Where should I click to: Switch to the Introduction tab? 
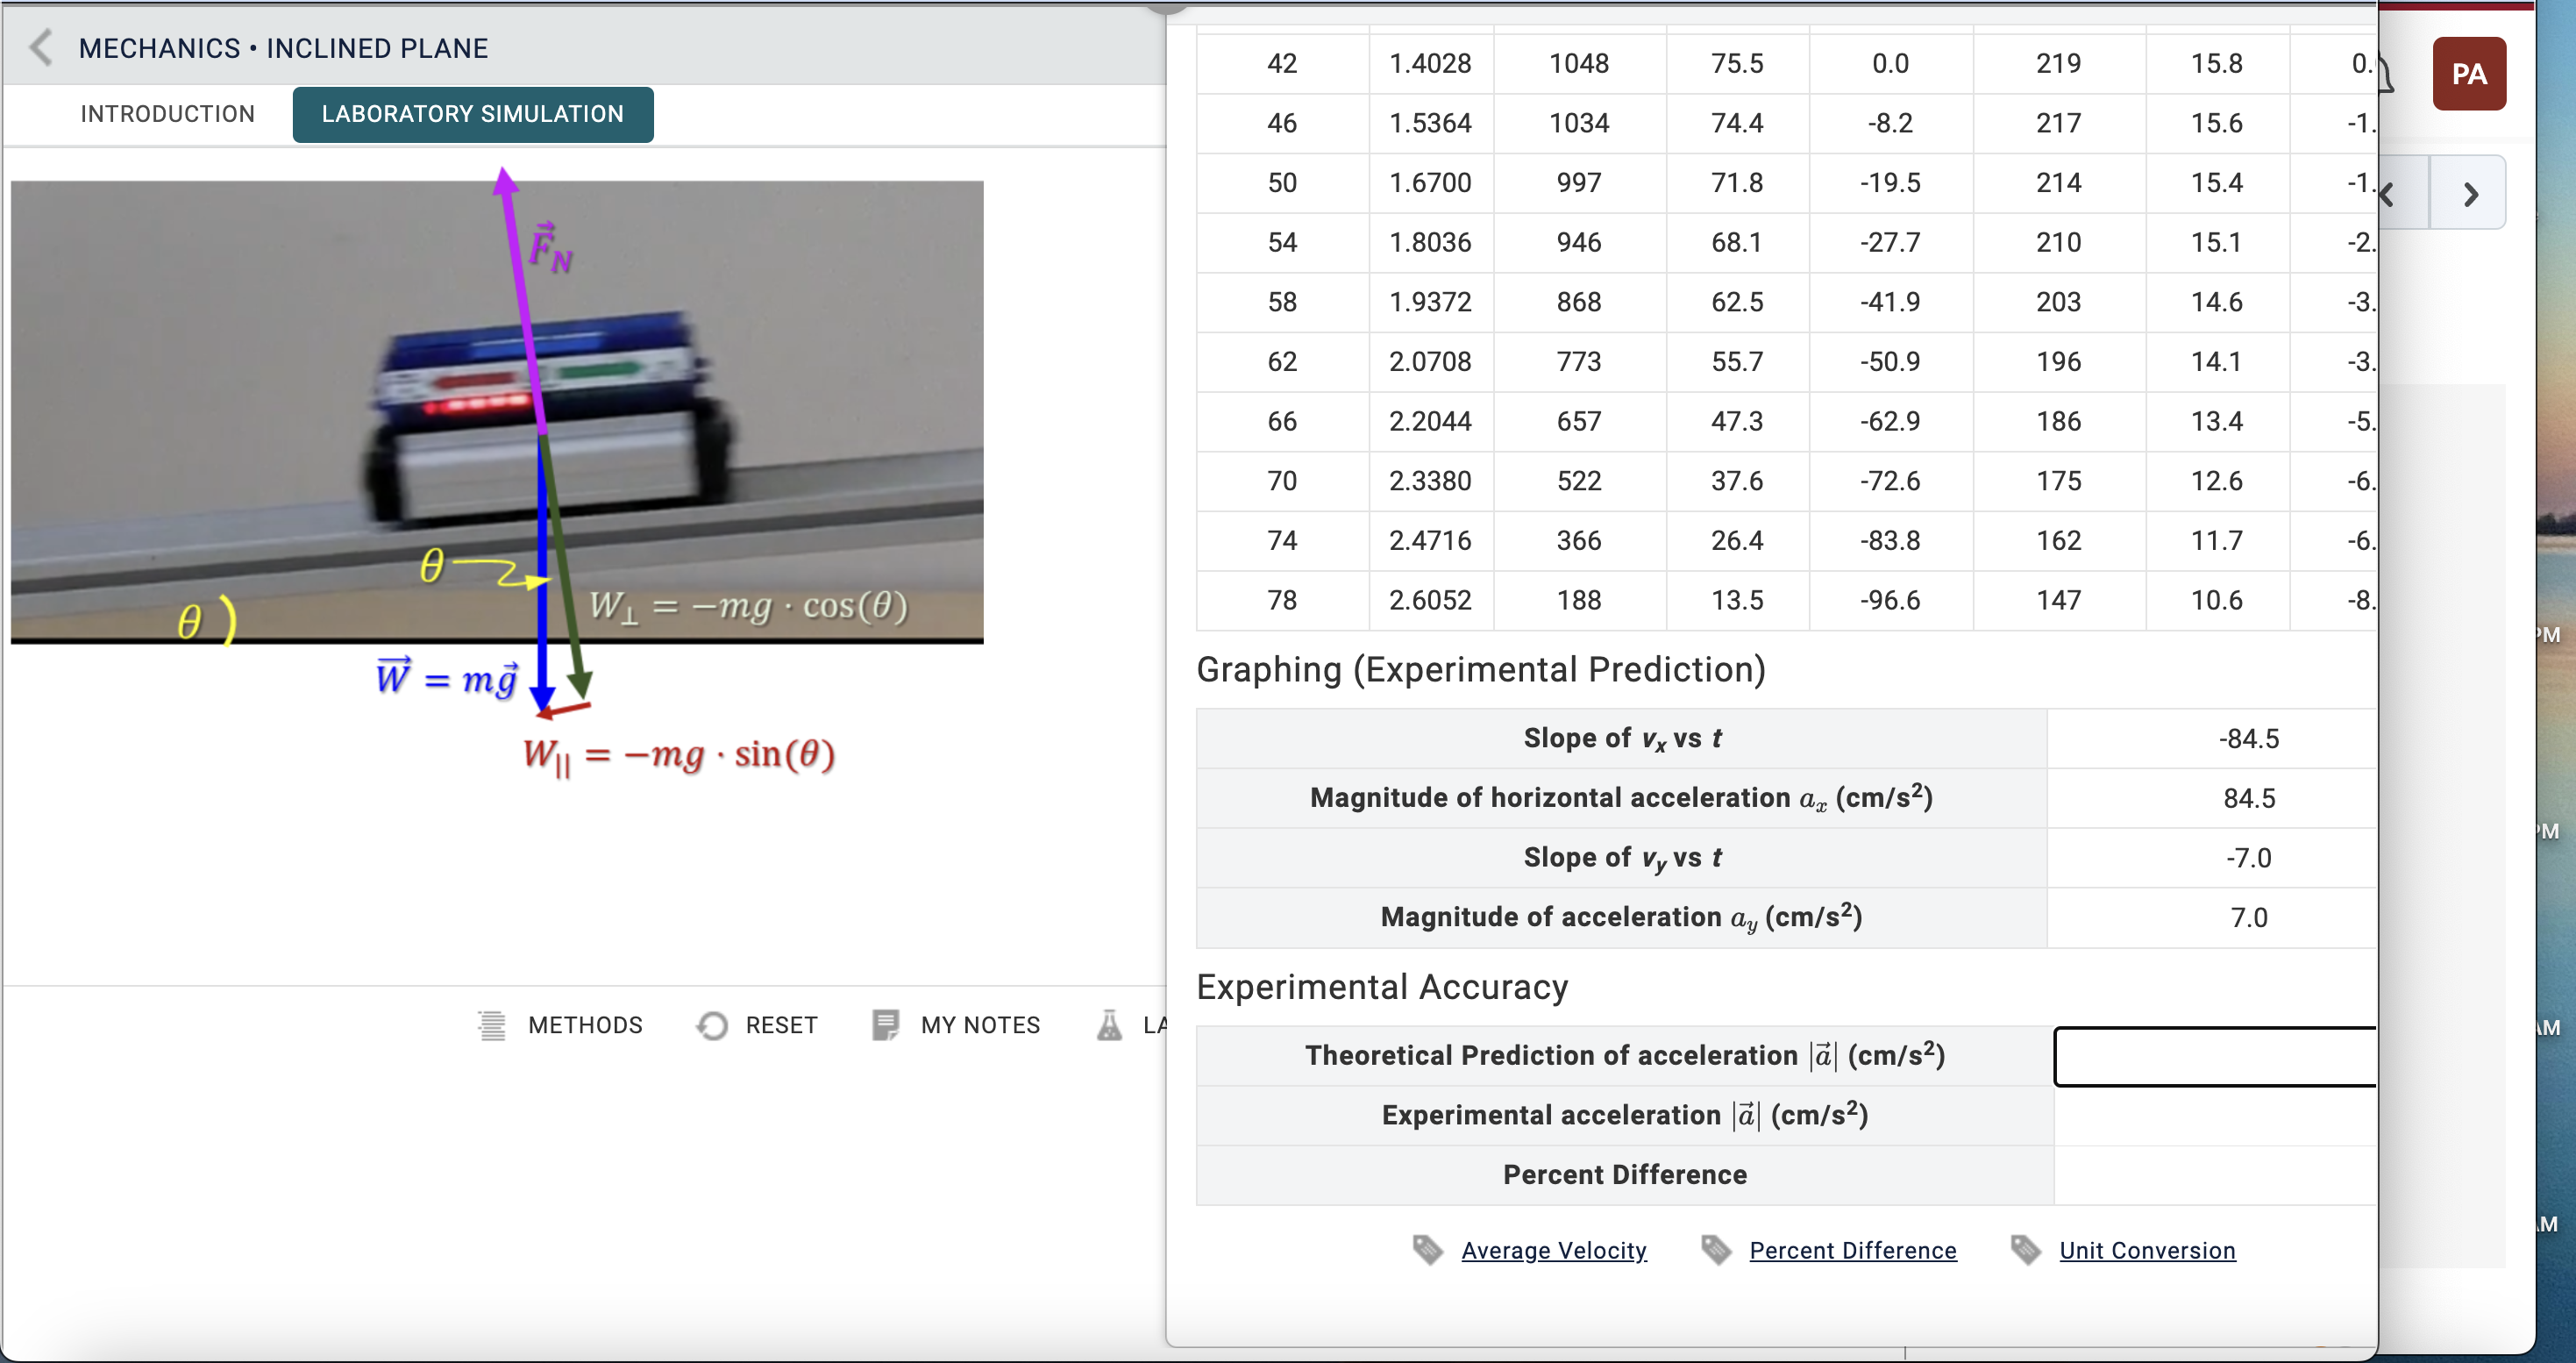(x=167, y=113)
